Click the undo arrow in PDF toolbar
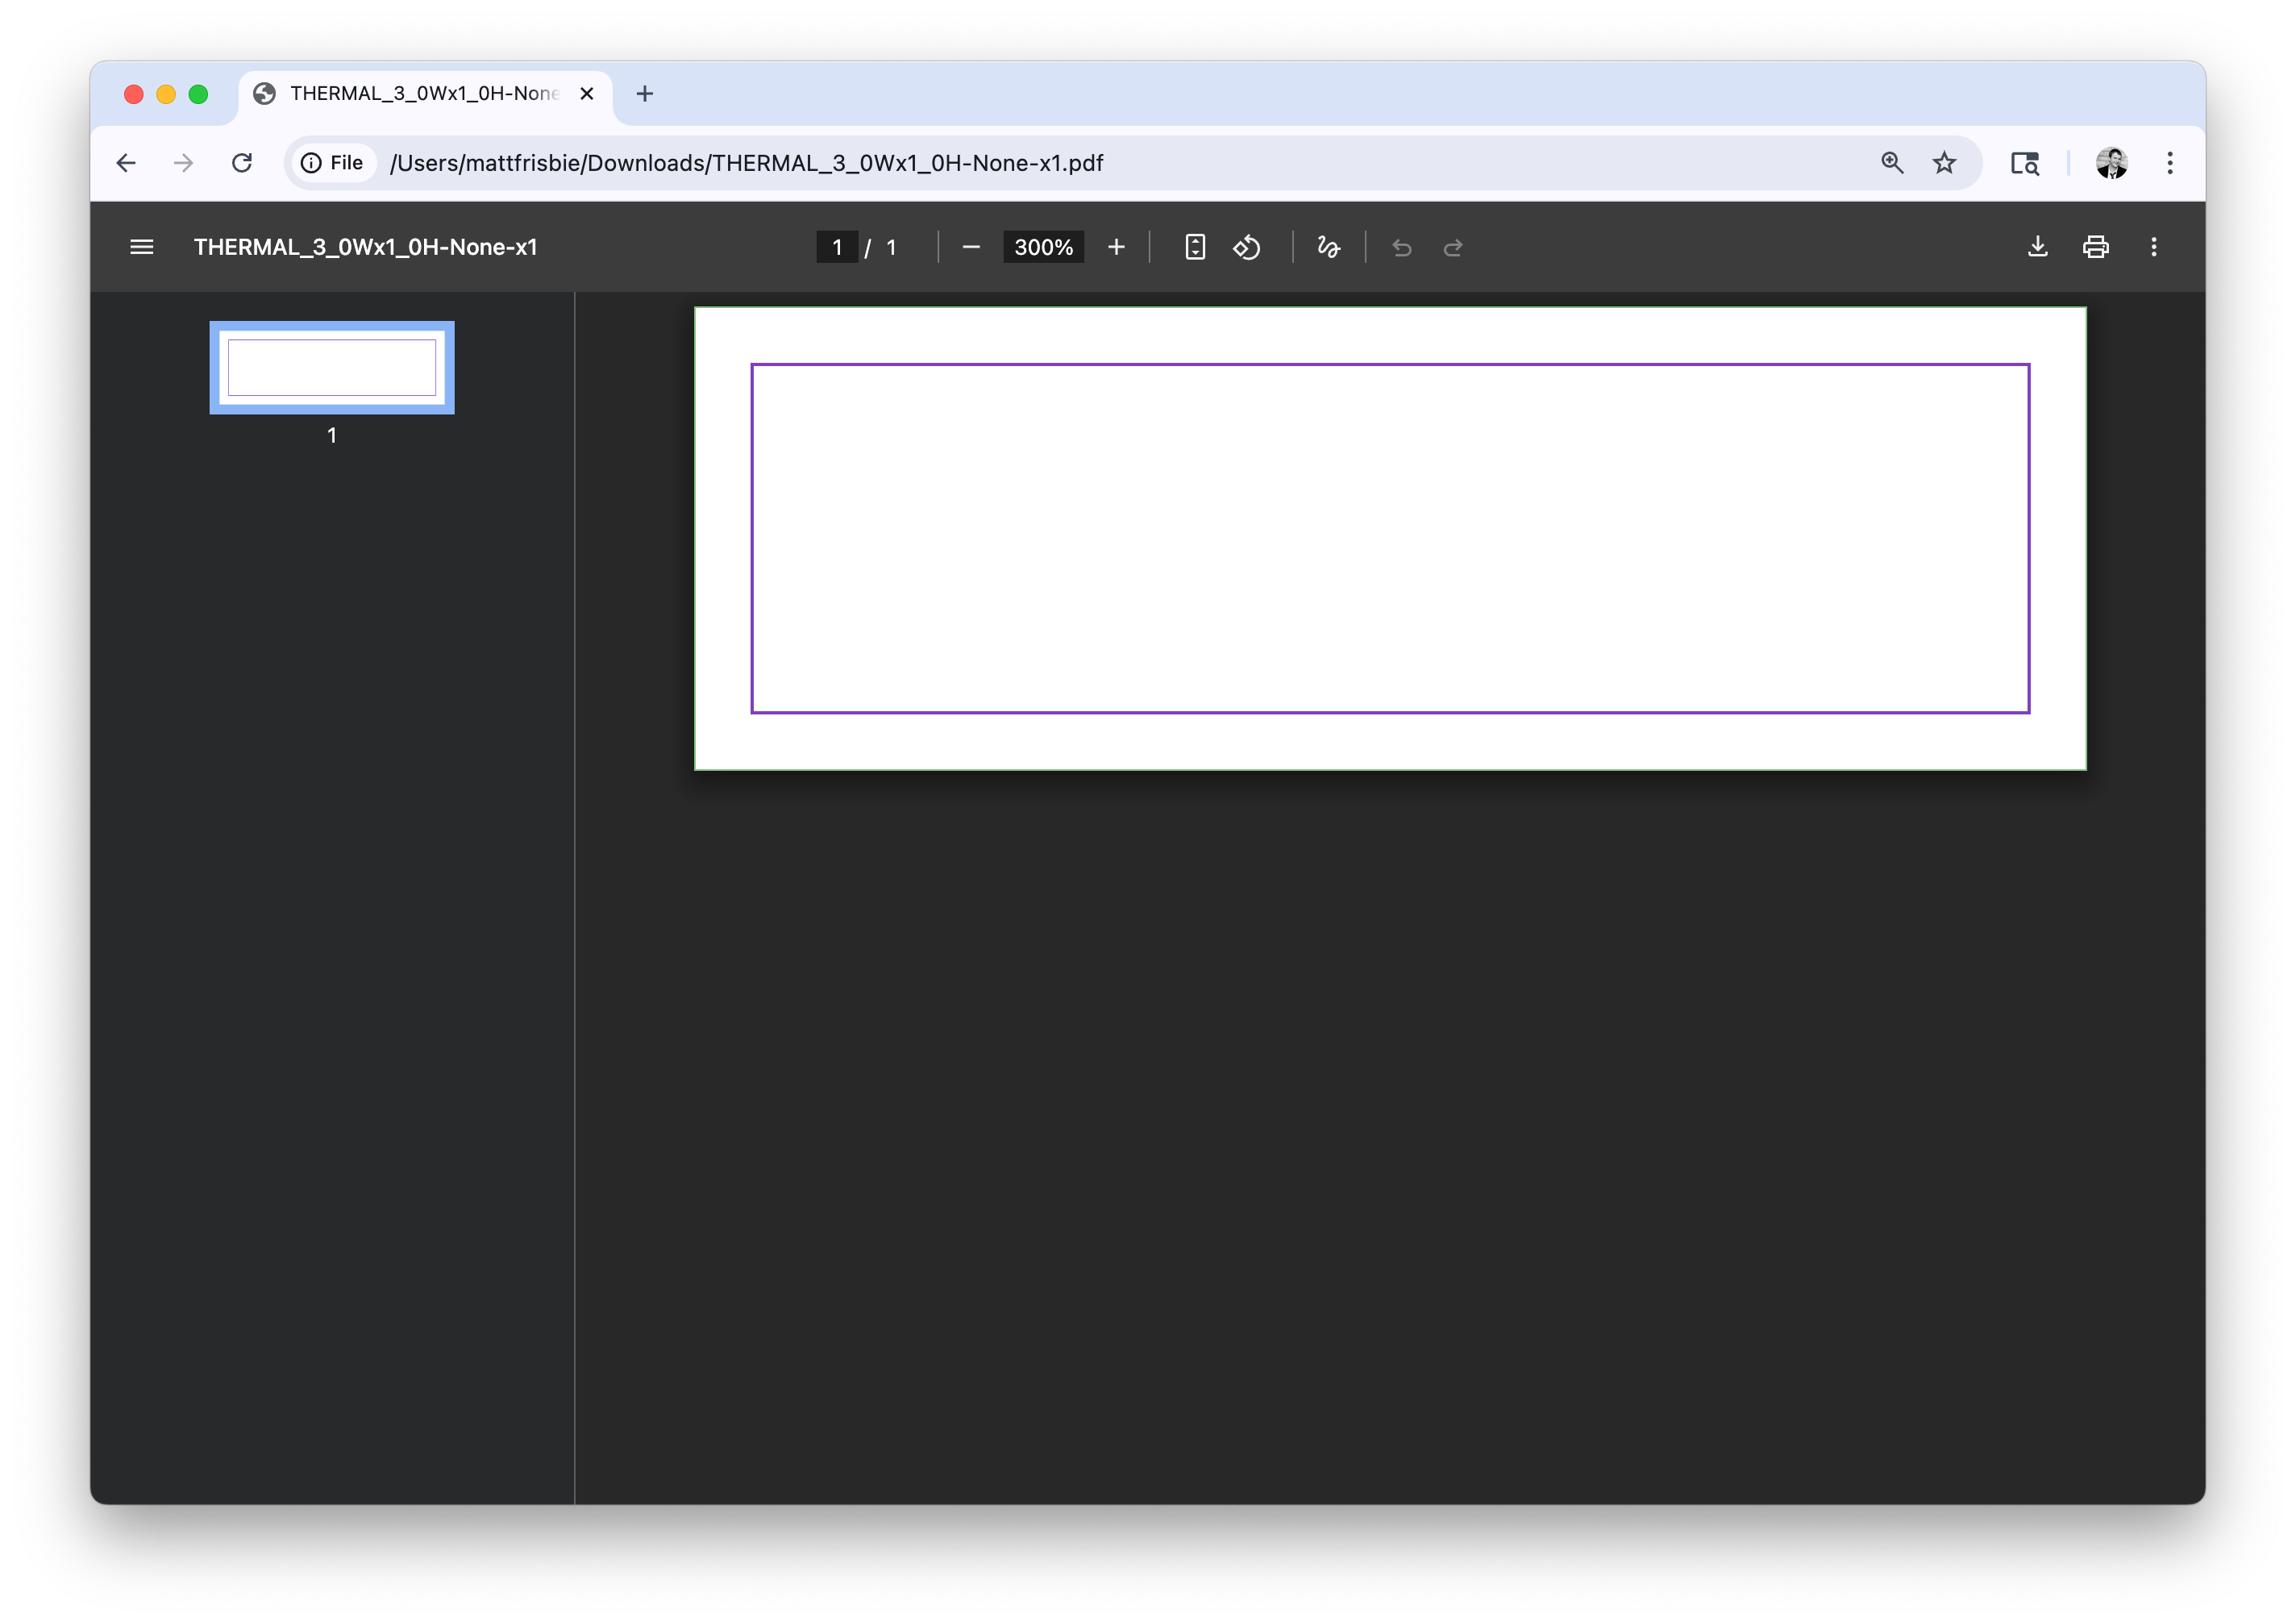The image size is (2296, 1624). (1401, 247)
